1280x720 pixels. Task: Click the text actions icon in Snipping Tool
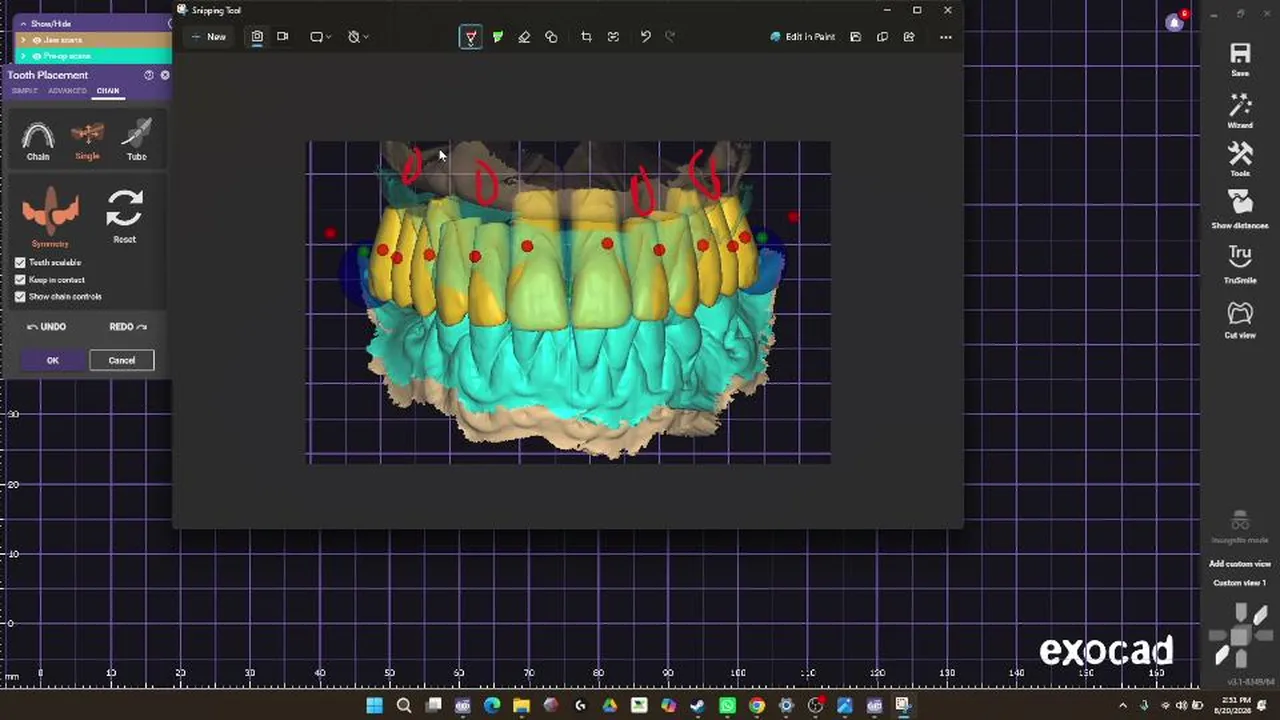point(613,37)
